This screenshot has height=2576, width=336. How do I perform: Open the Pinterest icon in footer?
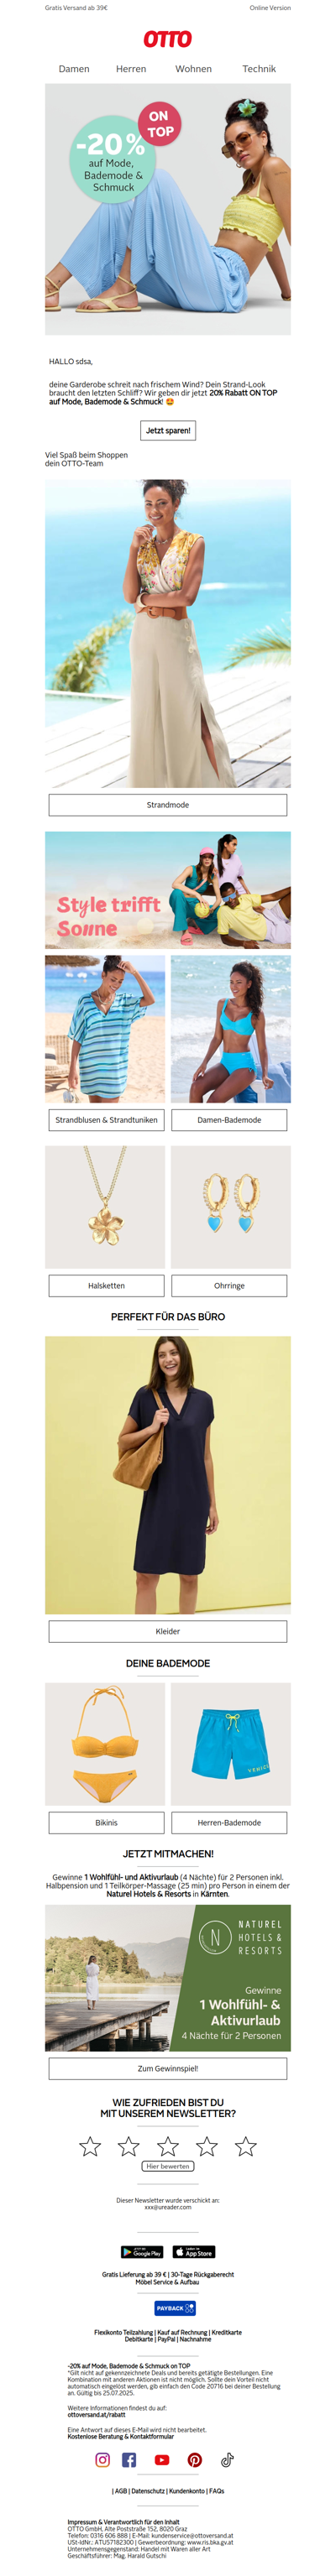point(195,2459)
